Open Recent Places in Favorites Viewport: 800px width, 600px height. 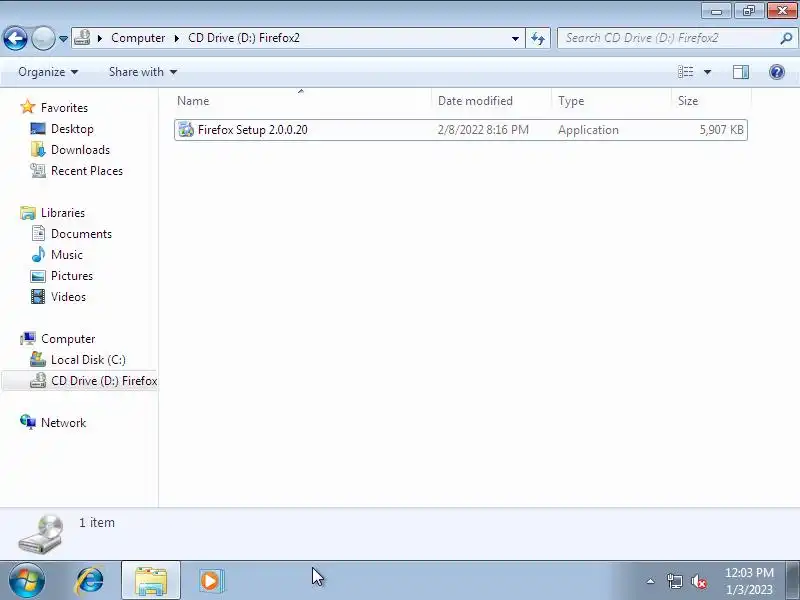[x=87, y=170]
